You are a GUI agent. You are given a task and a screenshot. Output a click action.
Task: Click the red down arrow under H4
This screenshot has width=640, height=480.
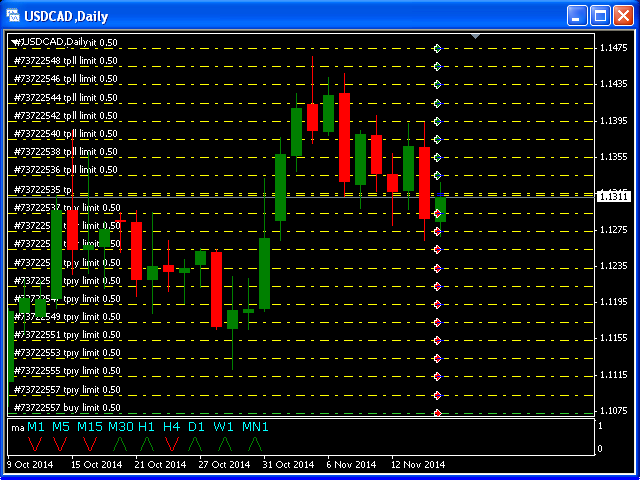[171, 443]
